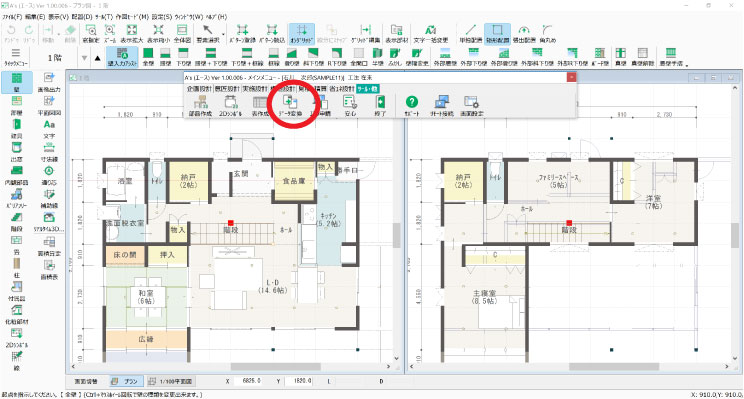The image size is (744, 399).
Task: Open the 設定(S) menu
Action: (162, 17)
